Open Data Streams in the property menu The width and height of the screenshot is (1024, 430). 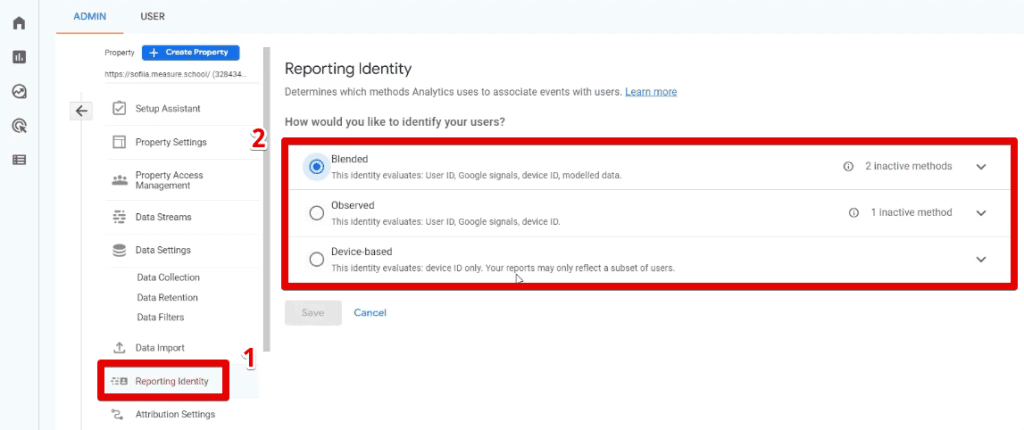162,217
